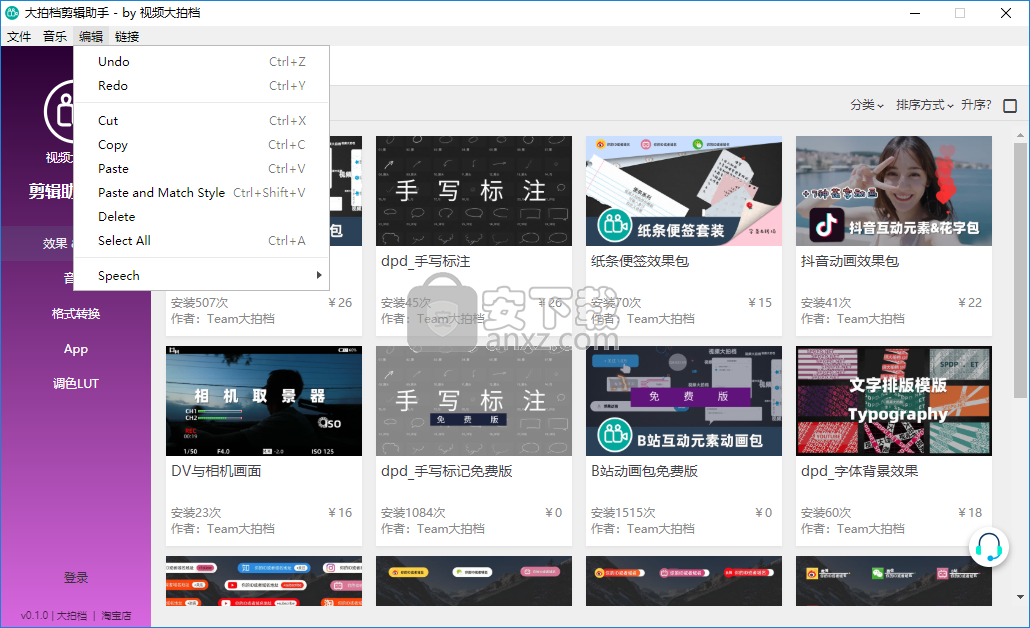Image resolution: width=1030 pixels, height=628 pixels.
Task: Open the customer service headset icon
Action: (988, 547)
